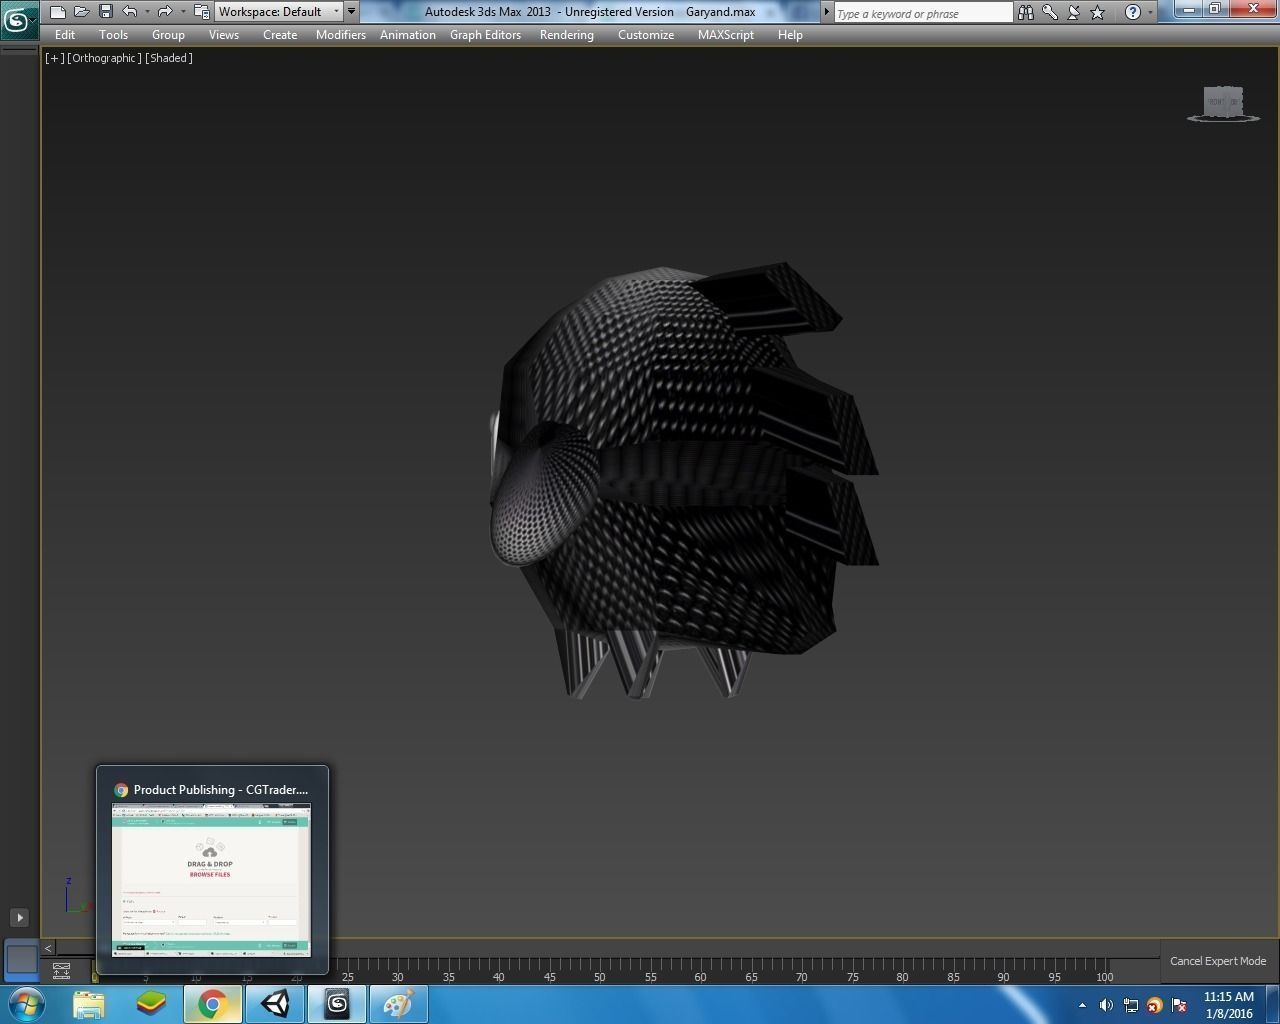Click the Chrome taskbar icon
The image size is (1280, 1024).
[x=212, y=1004]
